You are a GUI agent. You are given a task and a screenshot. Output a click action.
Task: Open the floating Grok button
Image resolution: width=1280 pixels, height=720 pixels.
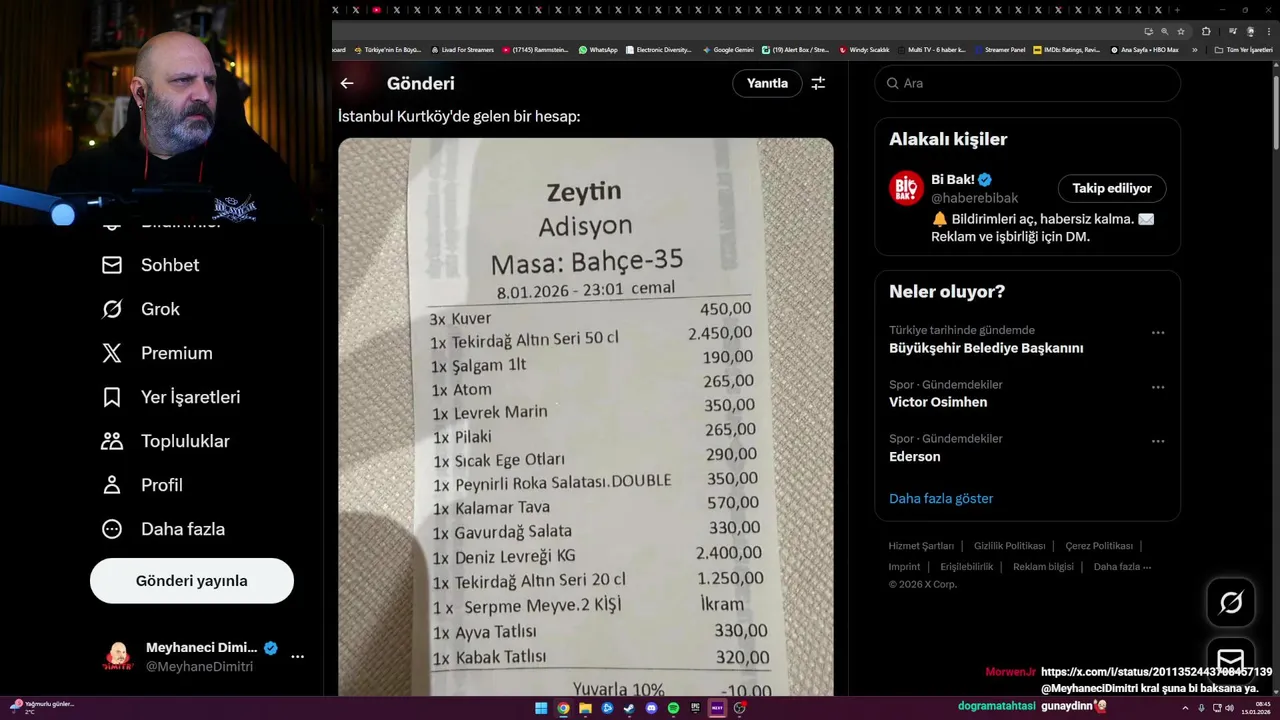click(1231, 602)
